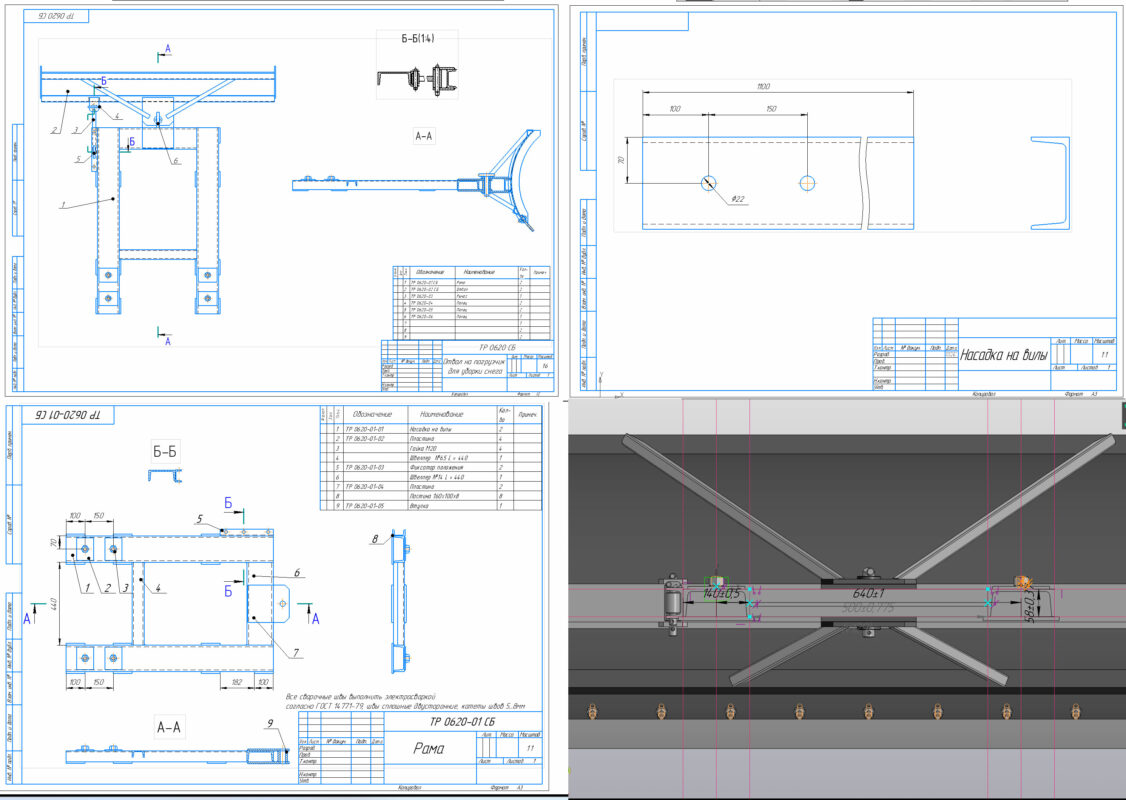Select the 'Насадка на вилы' title block text
Screen dimensions: 1126x800
[x=1007, y=354]
